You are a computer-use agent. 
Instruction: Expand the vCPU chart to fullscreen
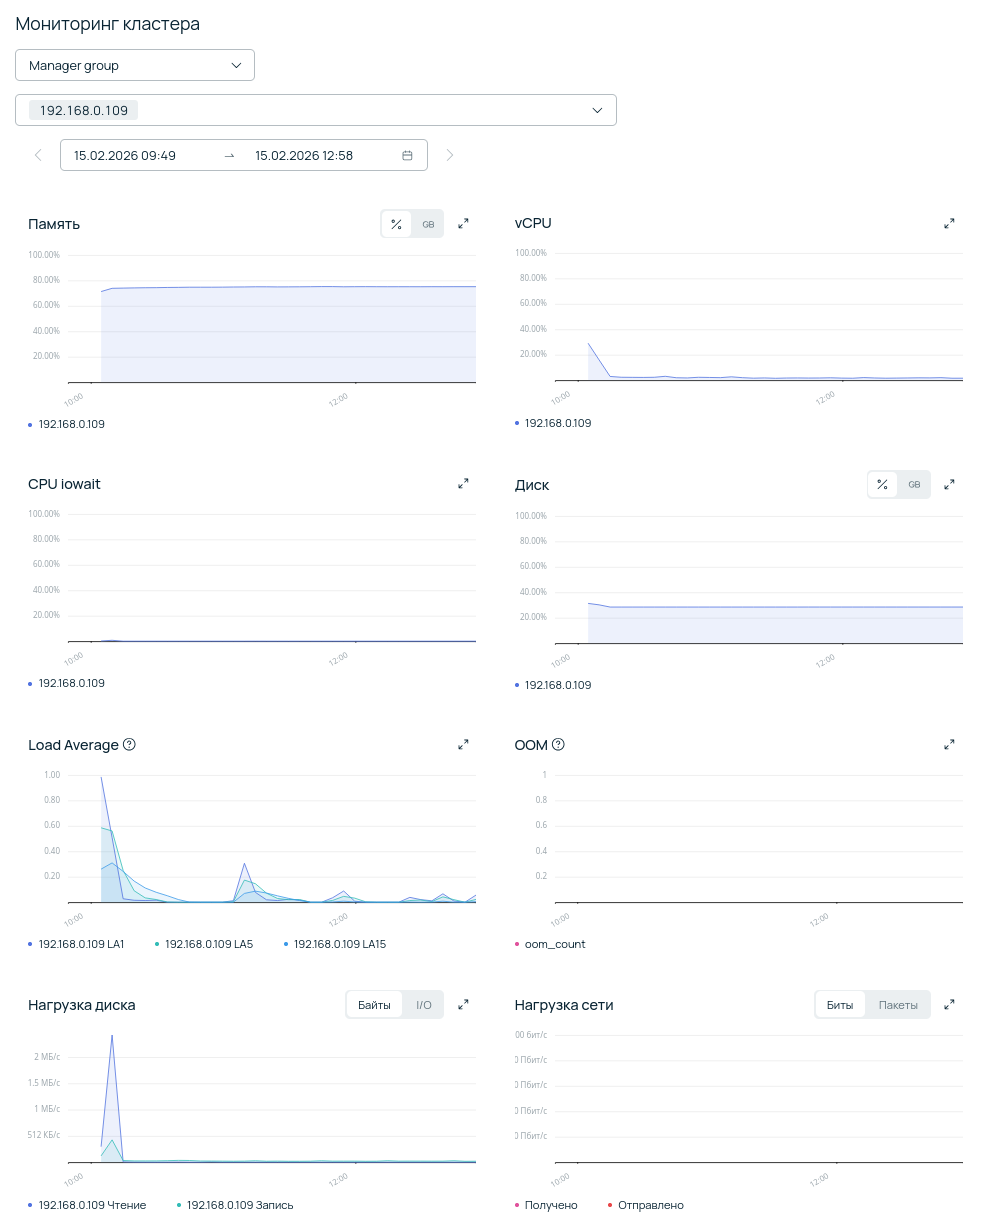[949, 224]
